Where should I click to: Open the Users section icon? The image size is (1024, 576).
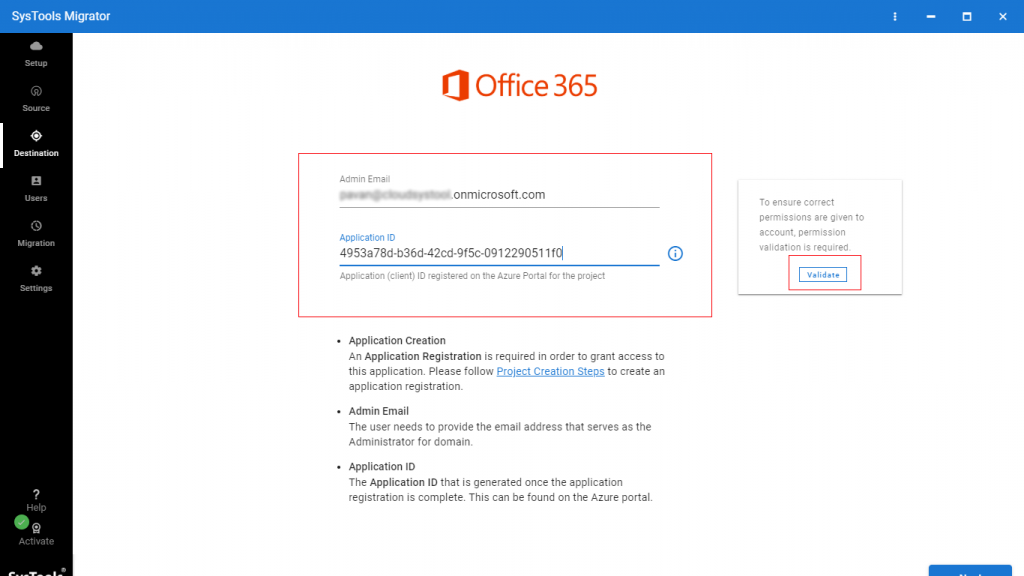click(36, 181)
